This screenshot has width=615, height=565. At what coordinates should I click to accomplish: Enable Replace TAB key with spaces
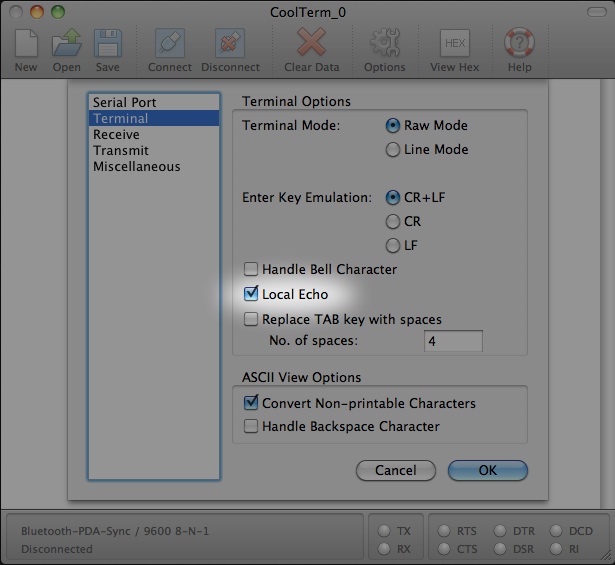(x=251, y=319)
